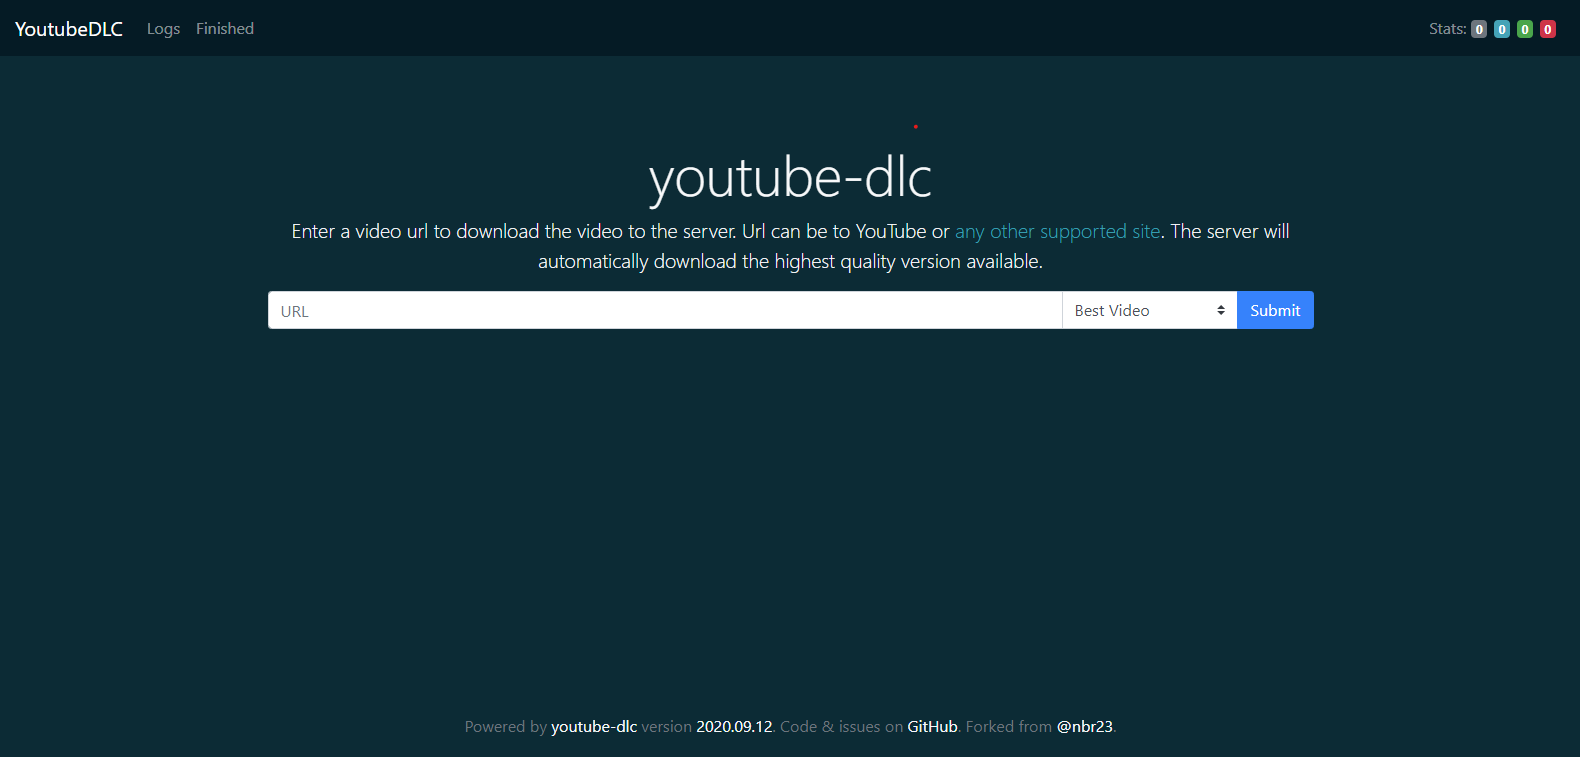
Task: Click the red stats counter badge
Action: point(1548,29)
